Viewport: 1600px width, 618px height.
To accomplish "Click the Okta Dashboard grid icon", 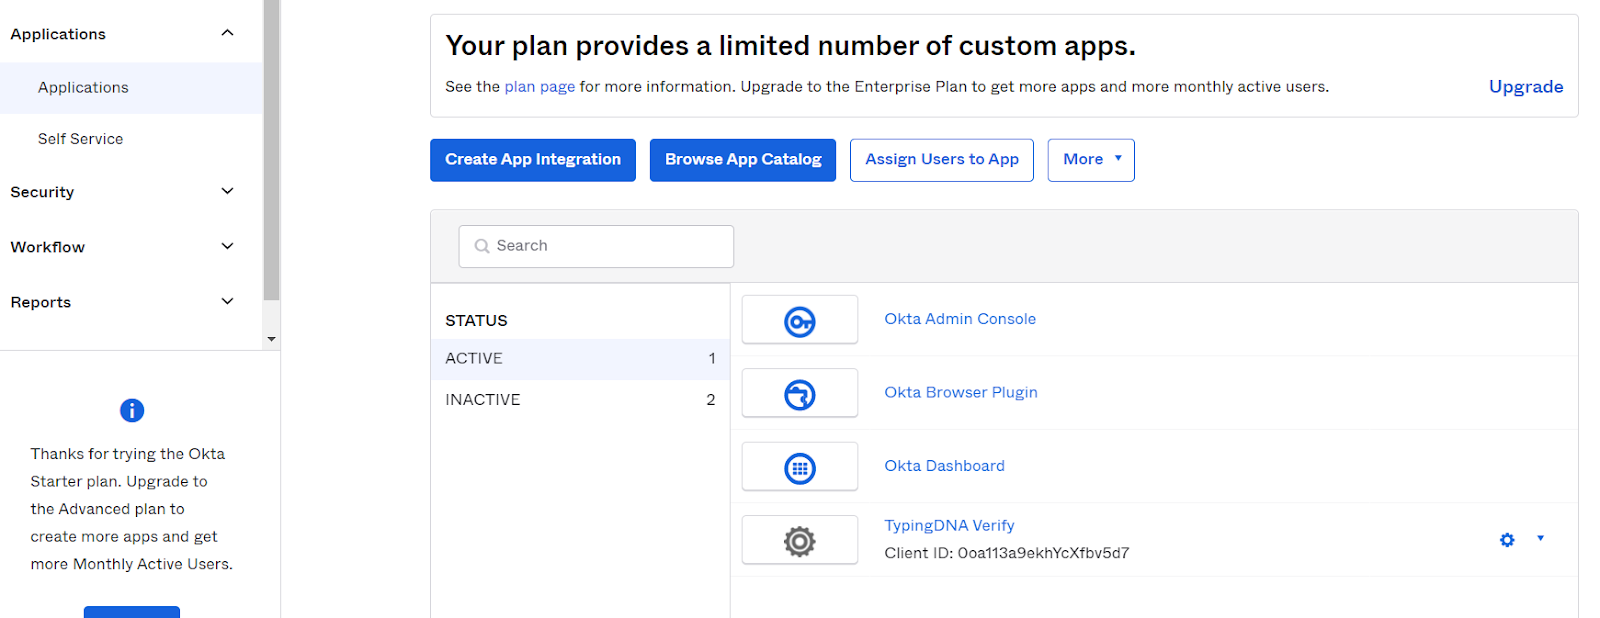I will tap(799, 468).
